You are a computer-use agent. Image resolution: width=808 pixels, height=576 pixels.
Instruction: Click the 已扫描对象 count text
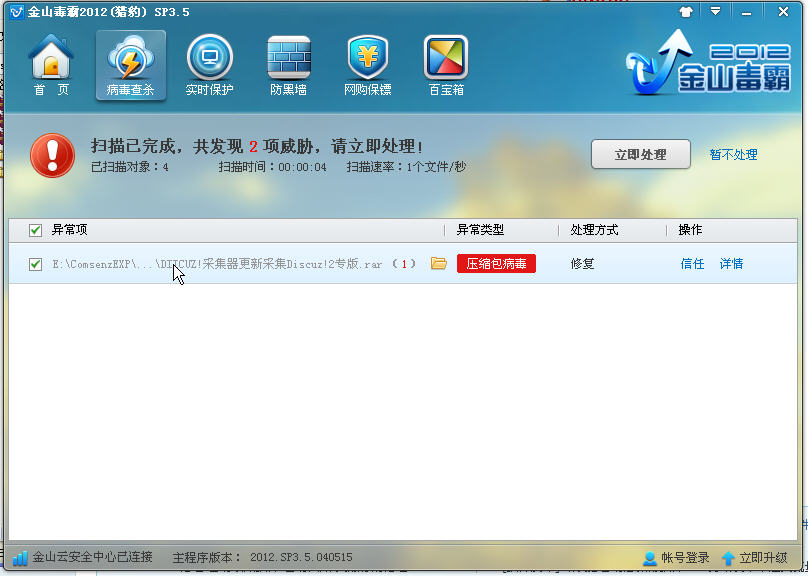pos(130,167)
